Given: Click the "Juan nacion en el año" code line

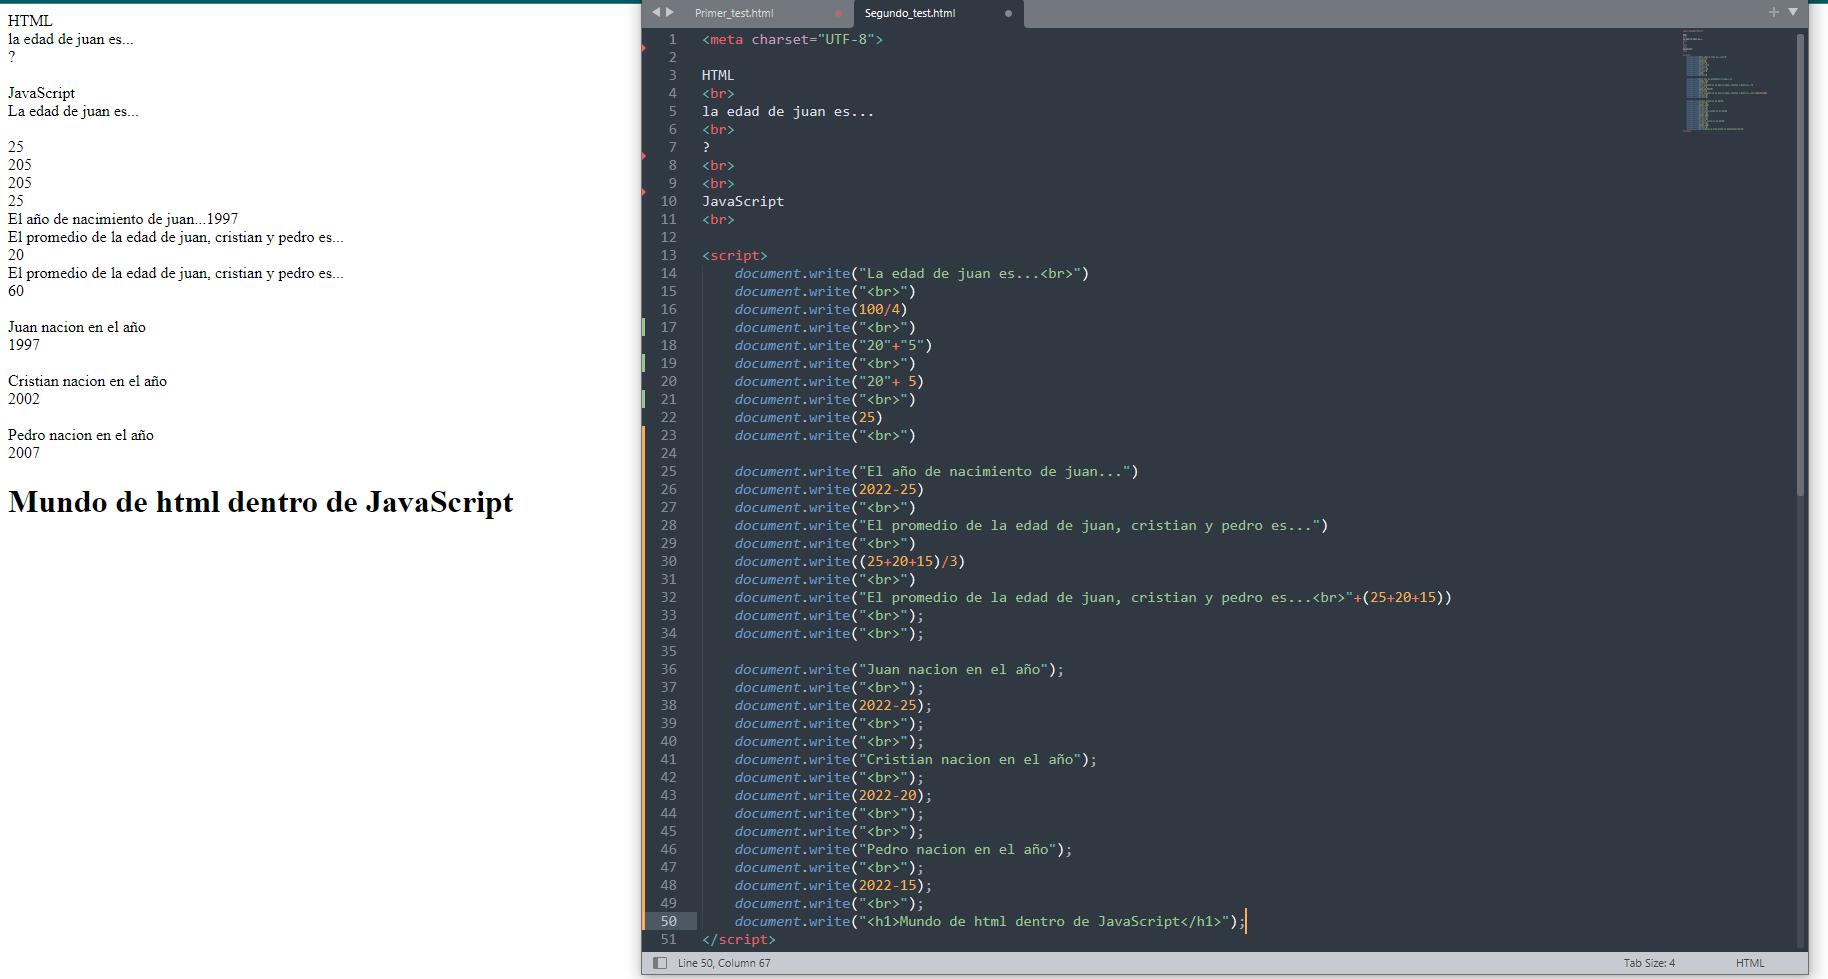Looking at the screenshot, I should pyautogui.click(x=899, y=669).
